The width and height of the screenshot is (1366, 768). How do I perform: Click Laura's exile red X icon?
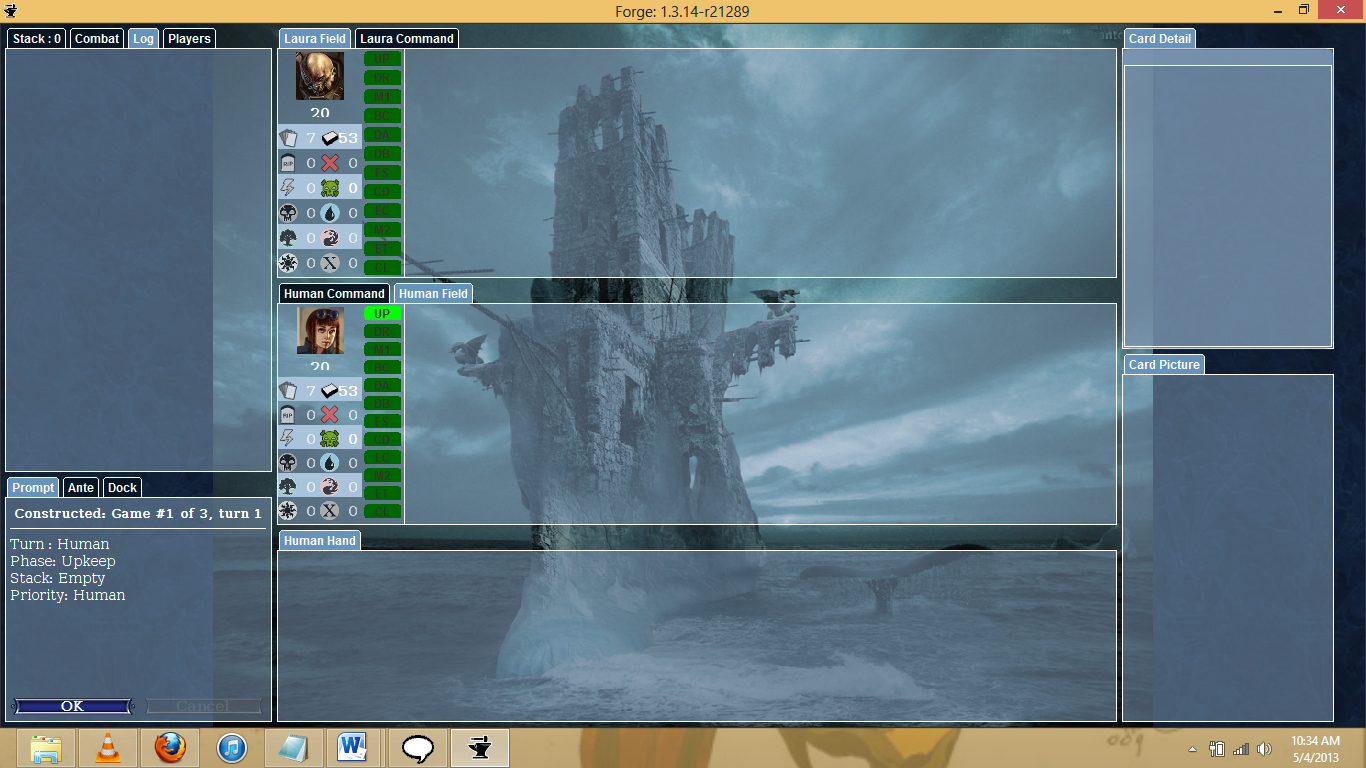click(330, 163)
